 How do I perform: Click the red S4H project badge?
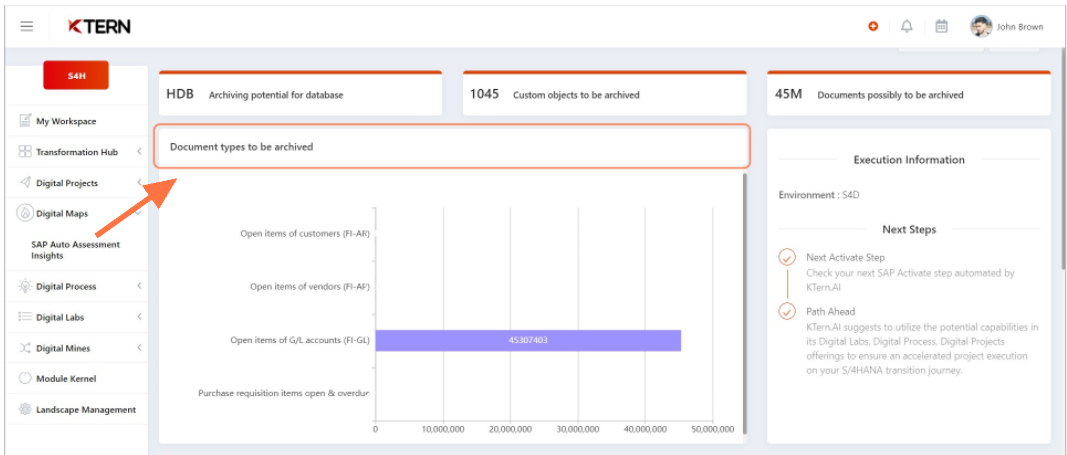(76, 76)
